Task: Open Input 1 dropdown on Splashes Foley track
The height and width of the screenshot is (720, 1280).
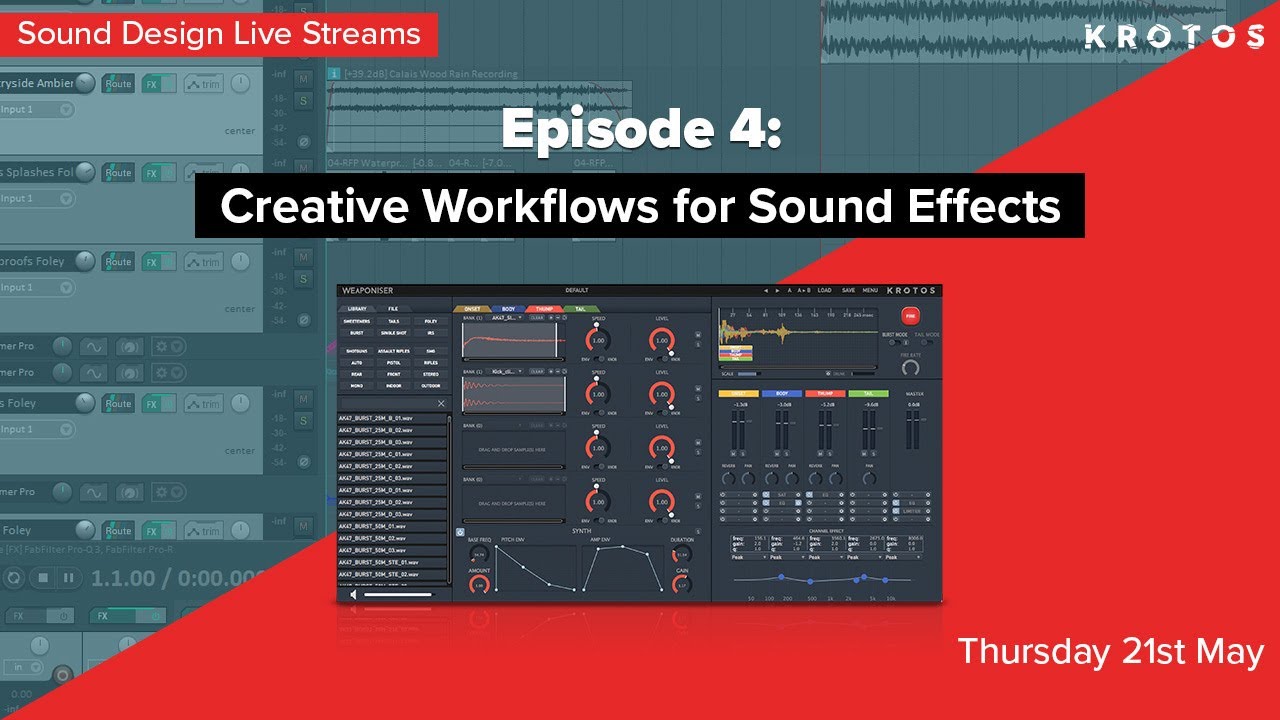Action: (x=66, y=198)
